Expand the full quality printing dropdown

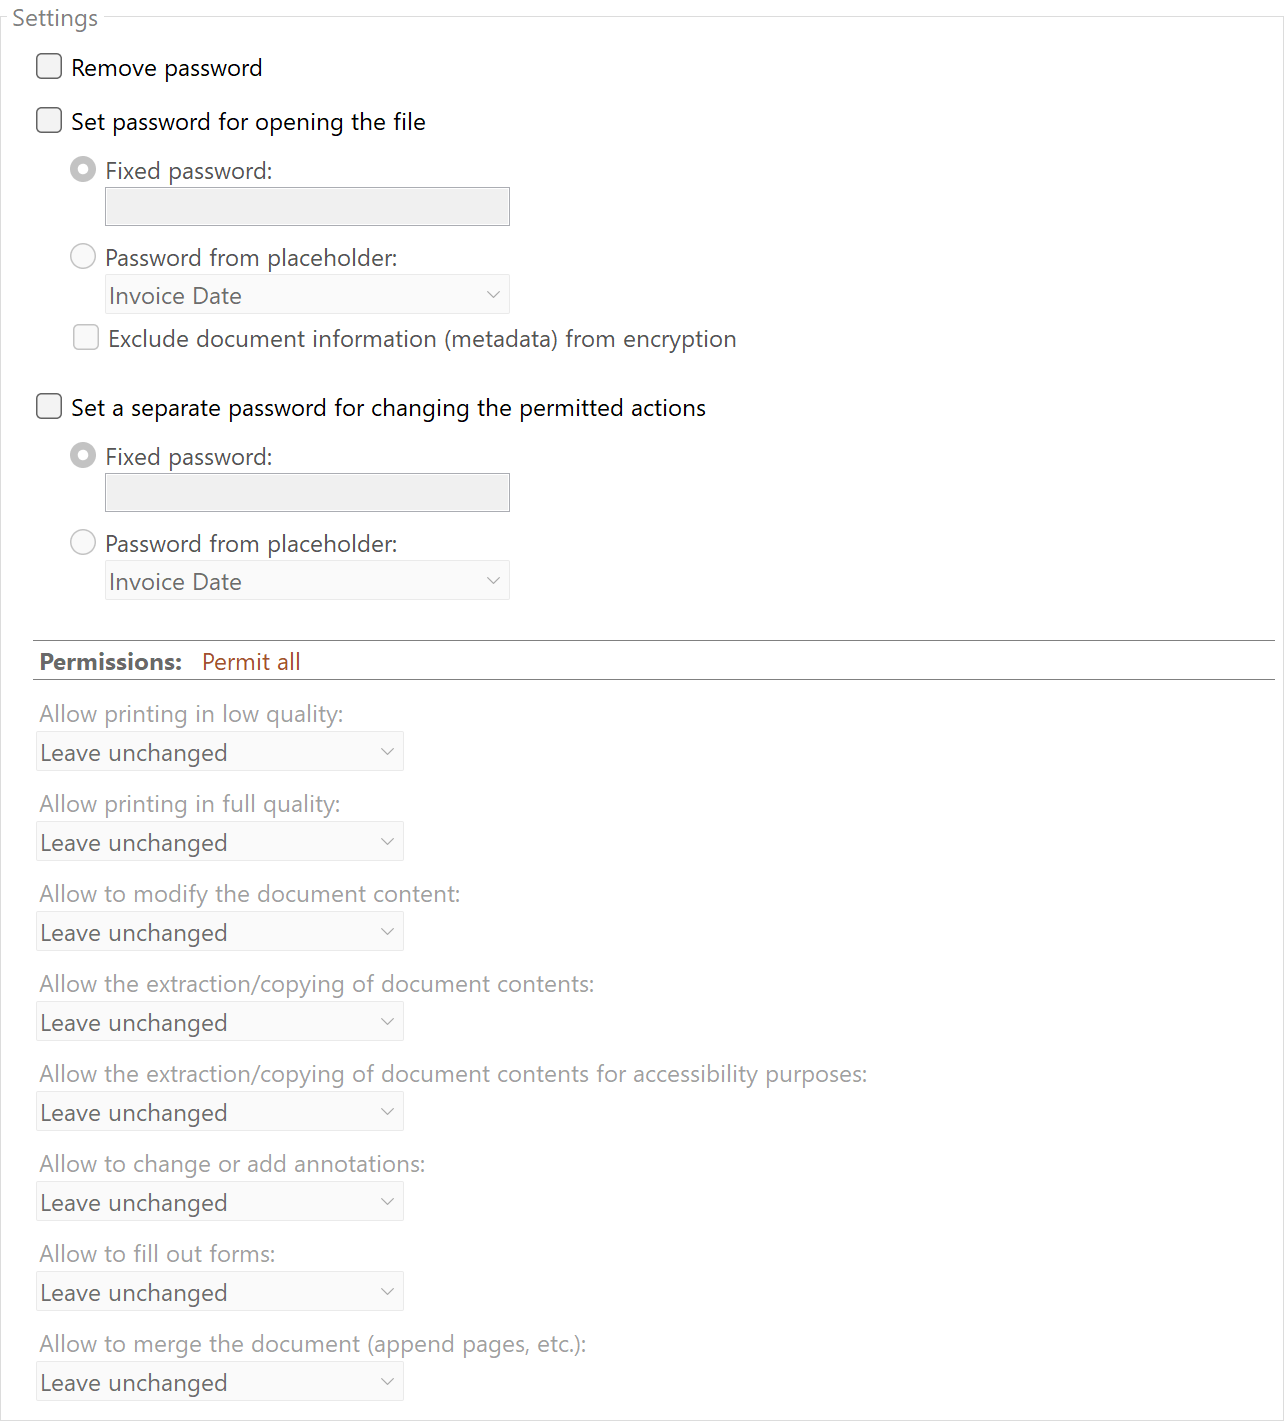coord(220,842)
